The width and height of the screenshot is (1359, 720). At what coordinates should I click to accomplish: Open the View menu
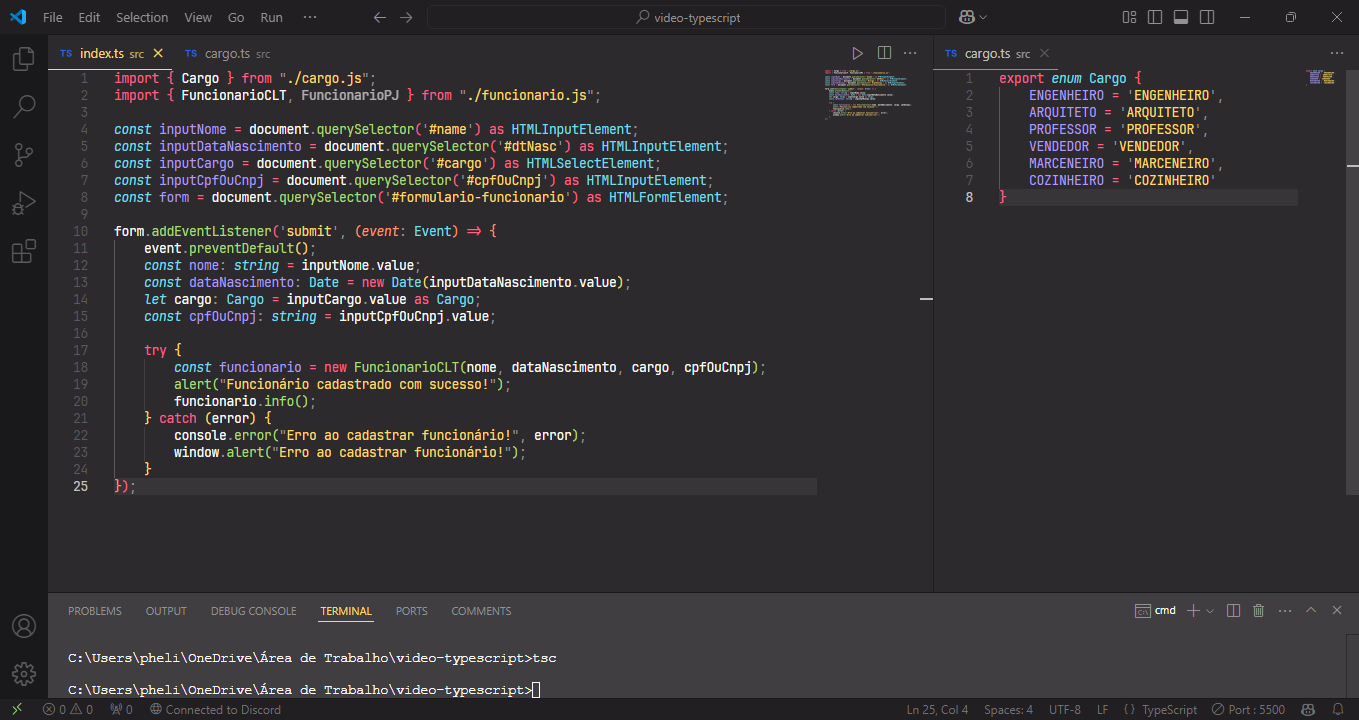pyautogui.click(x=198, y=17)
